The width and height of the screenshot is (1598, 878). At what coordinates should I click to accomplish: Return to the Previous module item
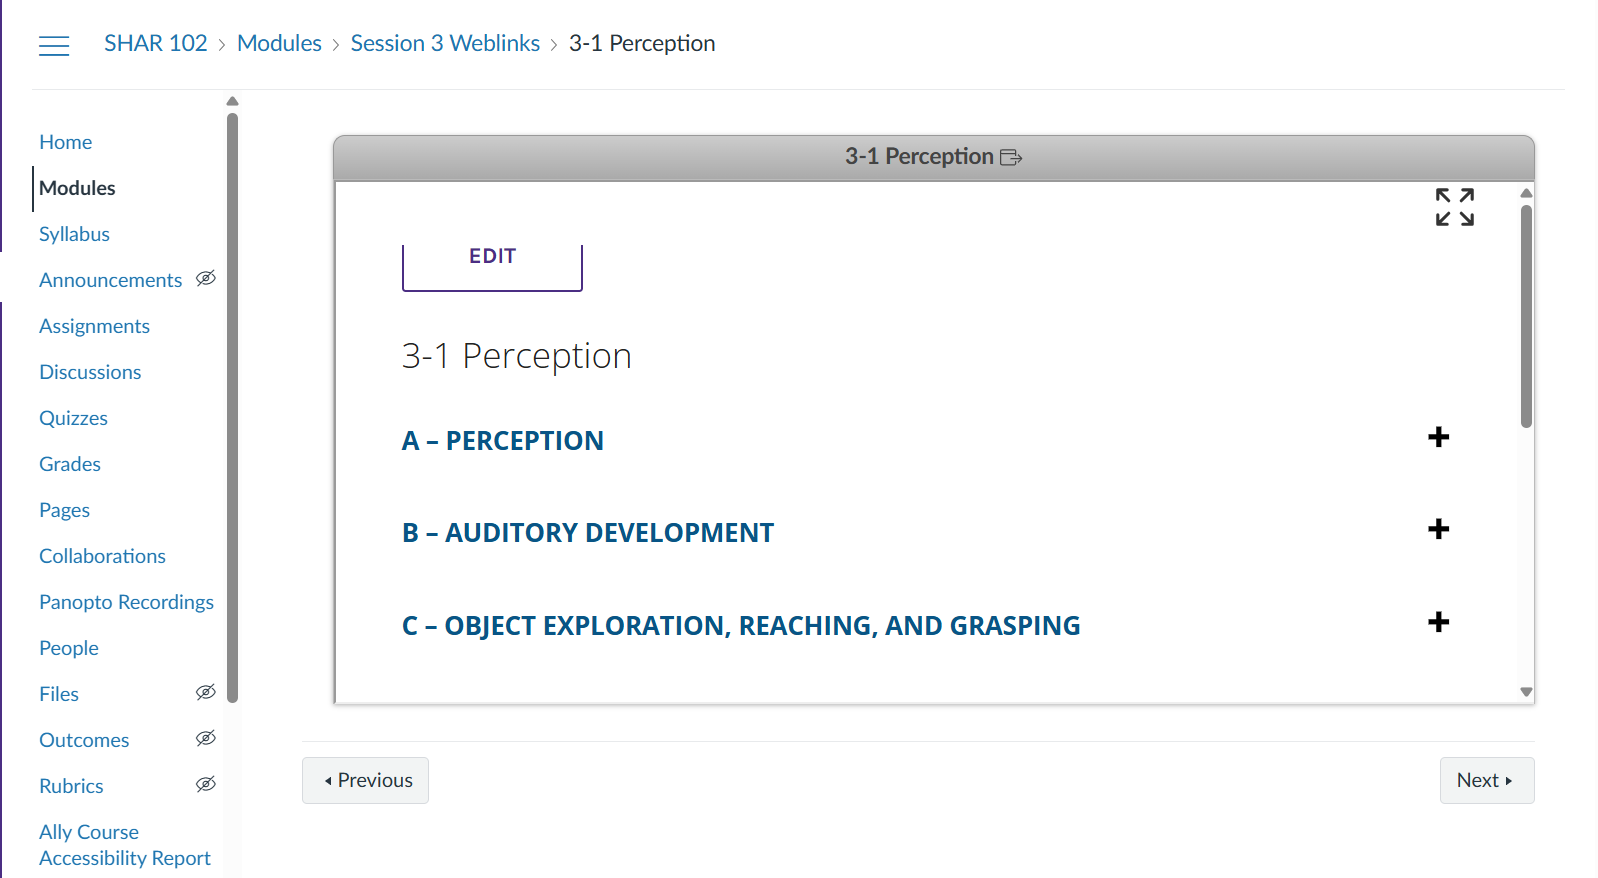pyautogui.click(x=366, y=780)
